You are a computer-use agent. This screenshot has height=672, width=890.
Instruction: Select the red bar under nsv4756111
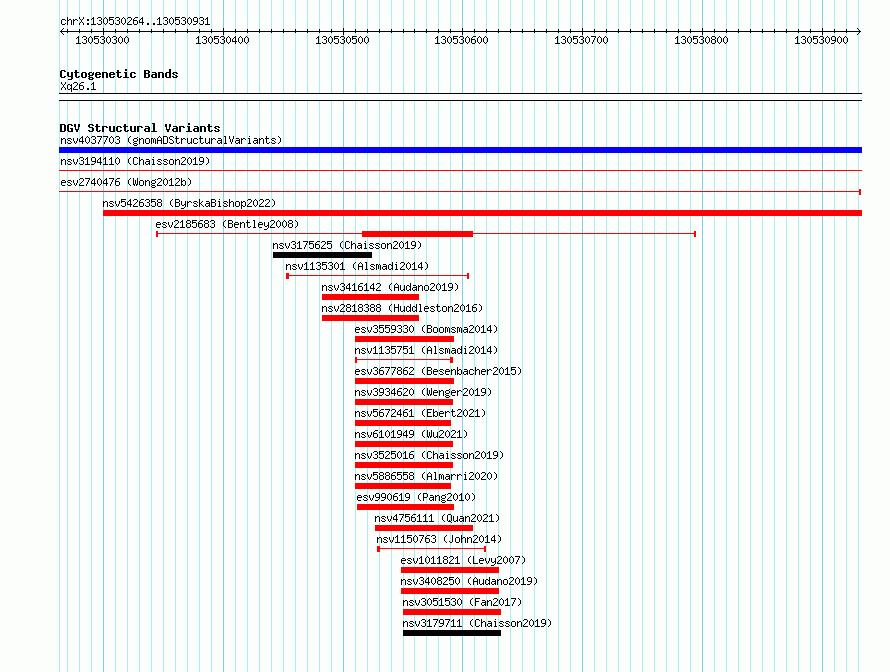click(x=424, y=528)
